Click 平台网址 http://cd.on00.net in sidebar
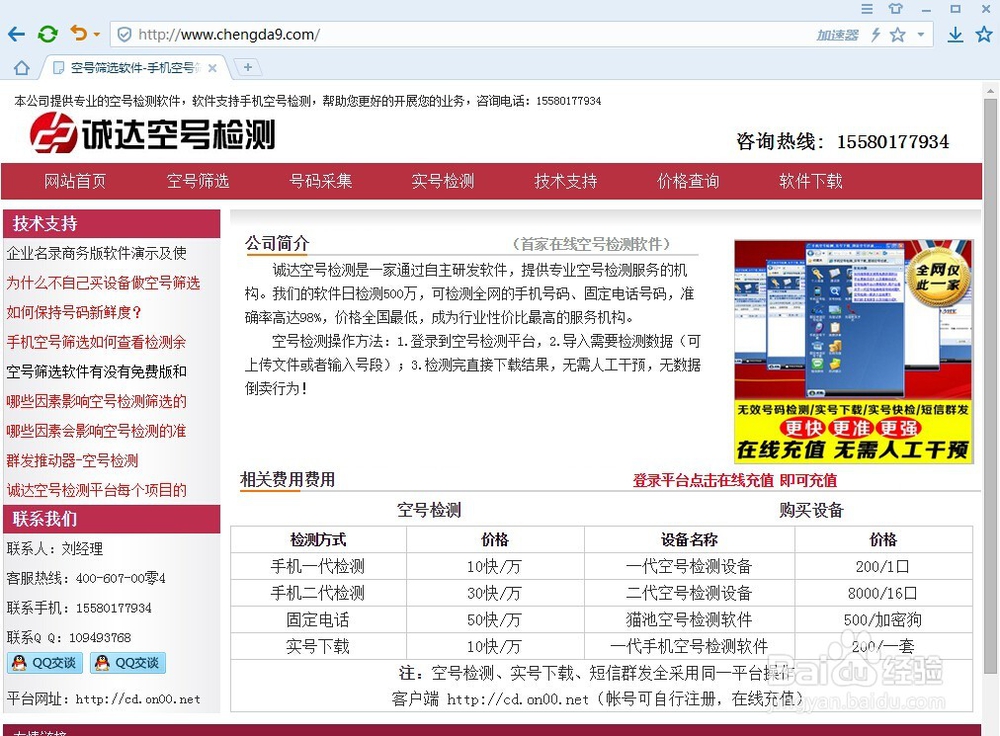 (x=103, y=699)
